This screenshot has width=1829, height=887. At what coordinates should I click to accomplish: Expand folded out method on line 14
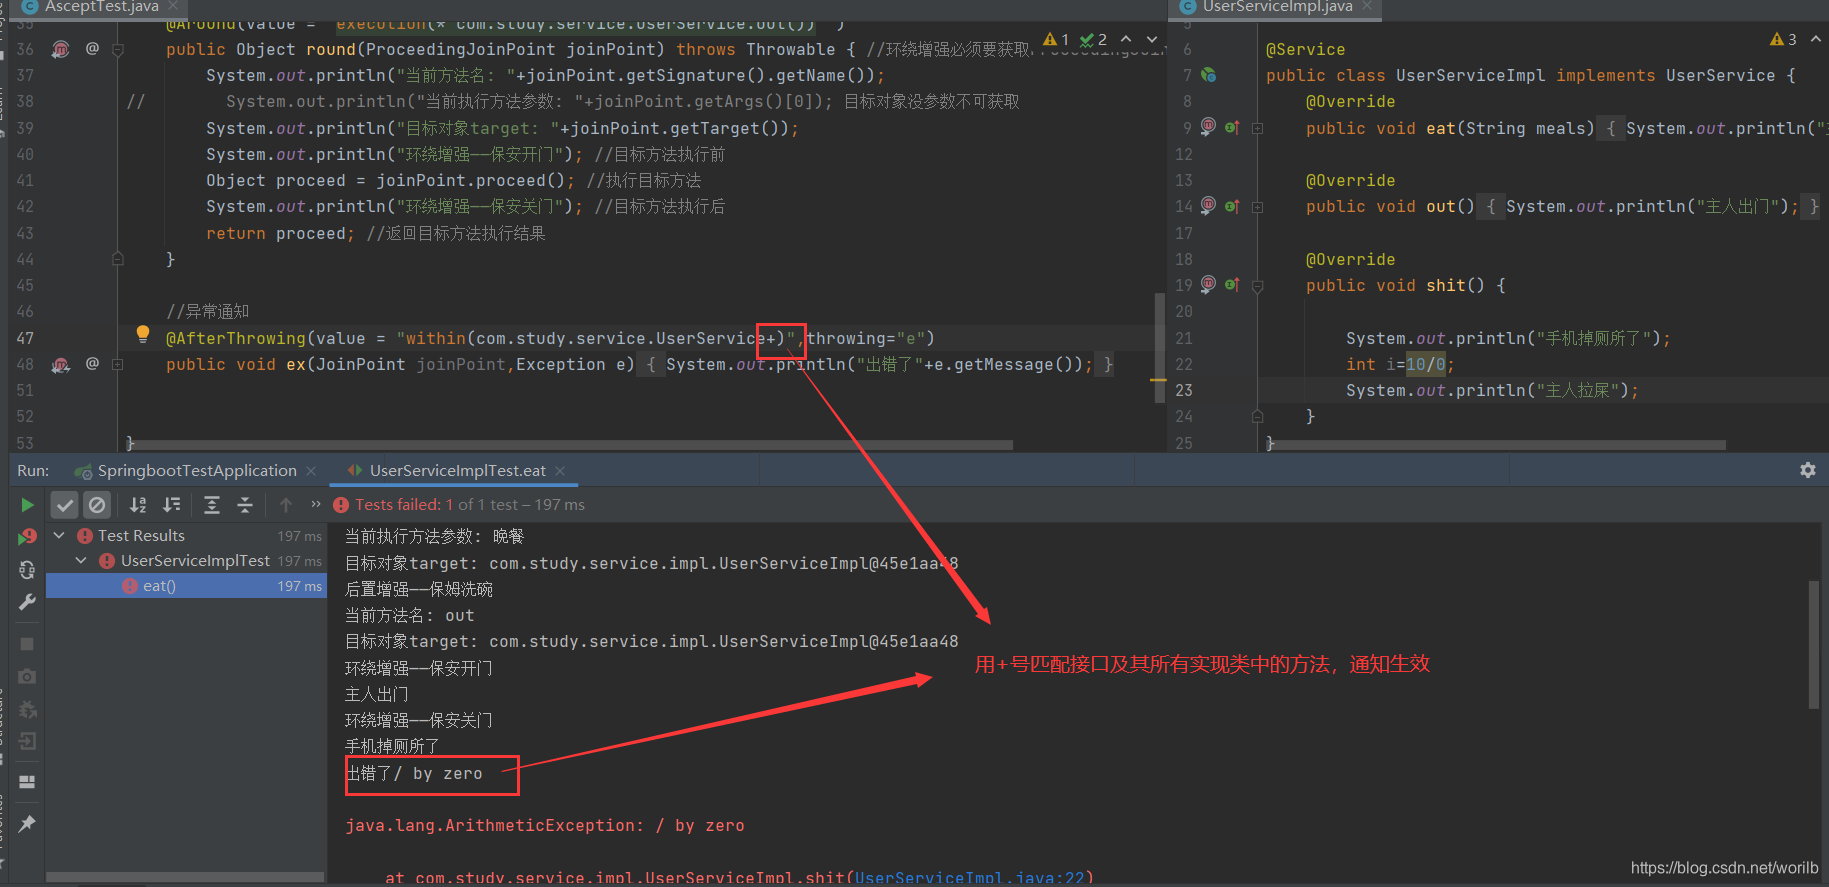[x=1258, y=207]
